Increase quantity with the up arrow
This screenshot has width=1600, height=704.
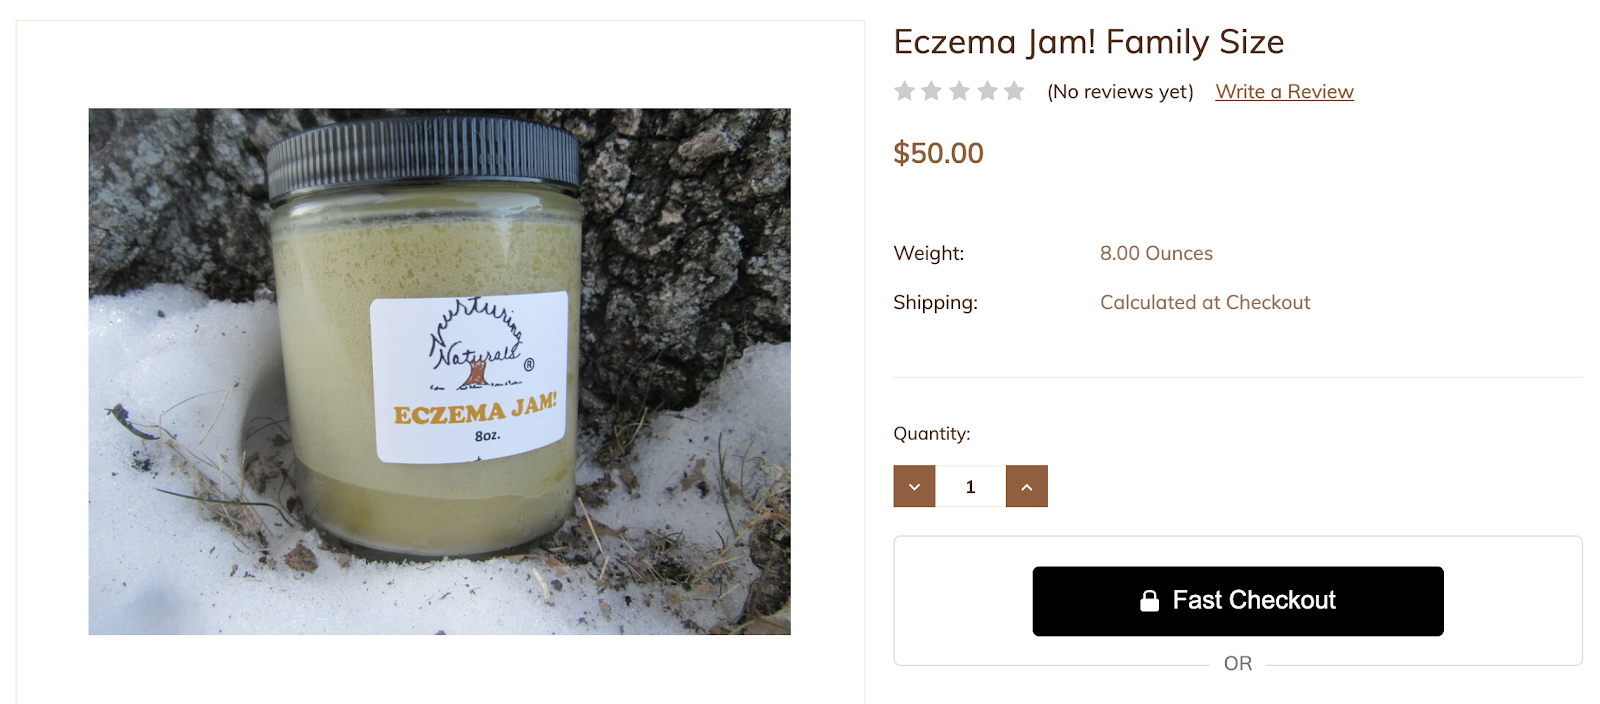[1027, 486]
